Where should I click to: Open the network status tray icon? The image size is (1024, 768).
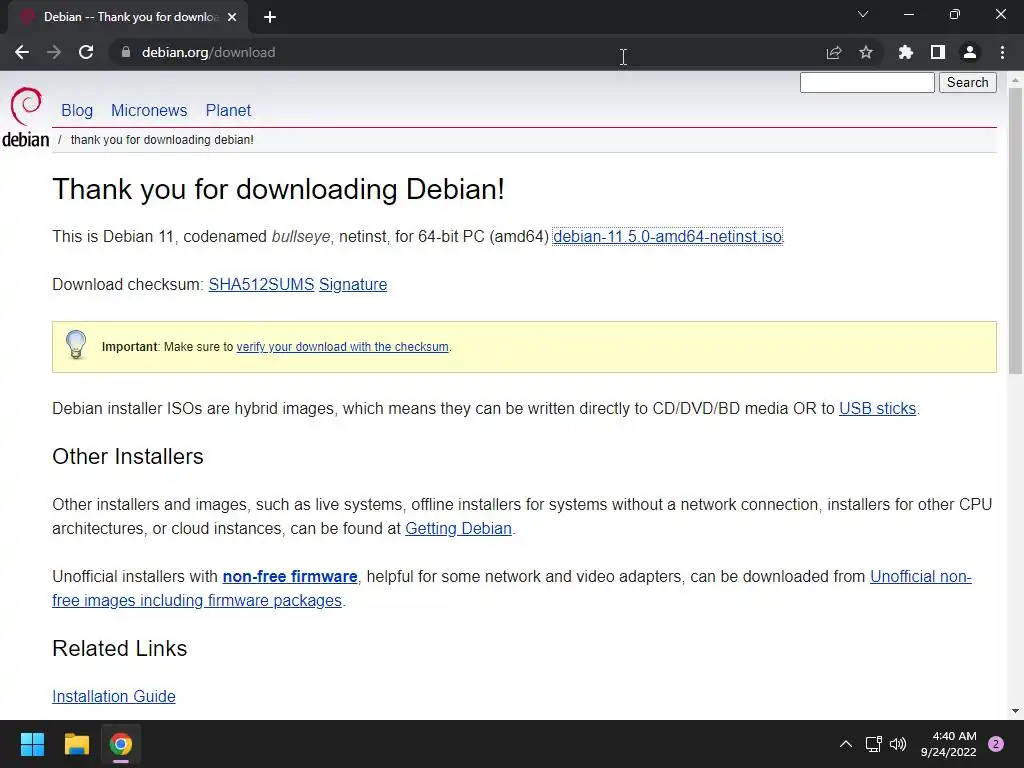[874, 744]
